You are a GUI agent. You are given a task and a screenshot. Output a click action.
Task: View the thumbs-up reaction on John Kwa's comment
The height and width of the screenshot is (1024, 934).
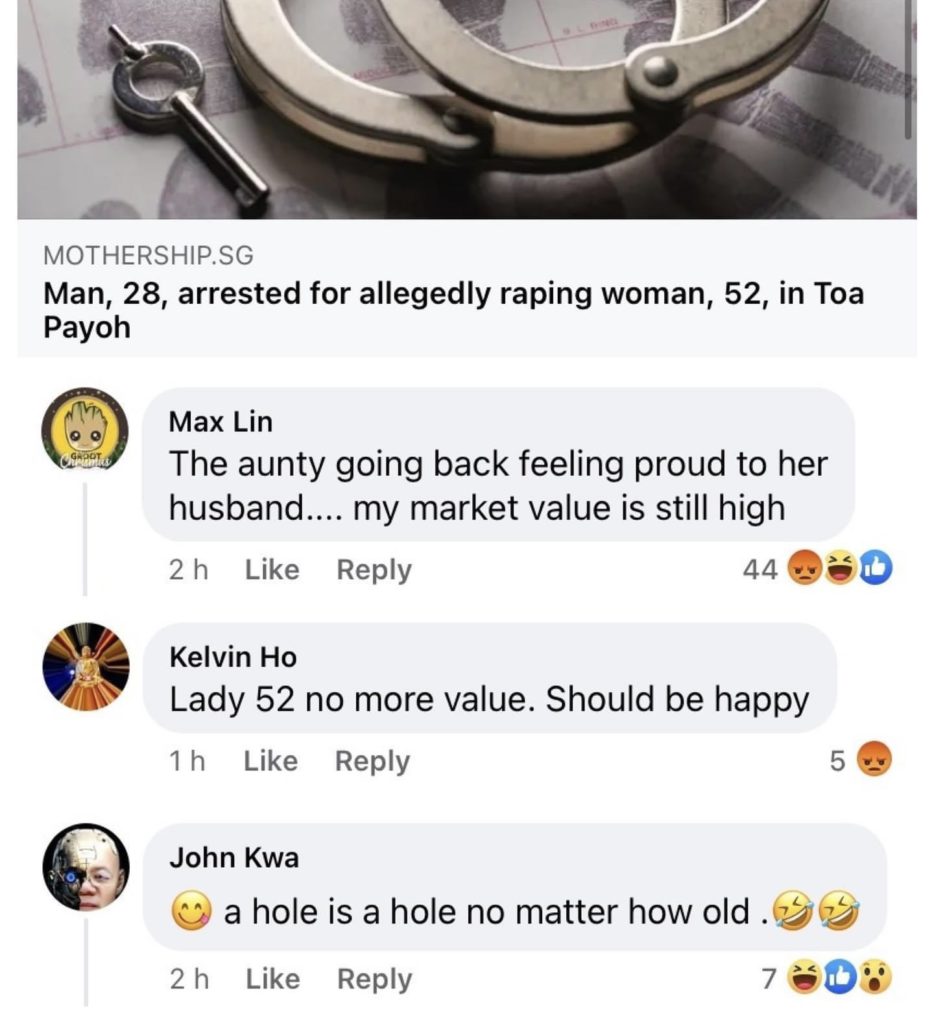click(841, 978)
